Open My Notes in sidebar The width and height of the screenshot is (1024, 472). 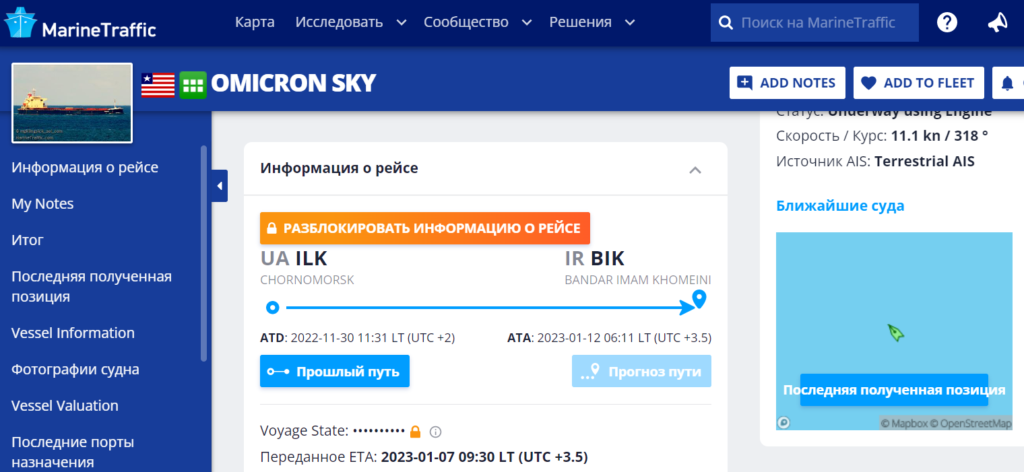[42, 204]
